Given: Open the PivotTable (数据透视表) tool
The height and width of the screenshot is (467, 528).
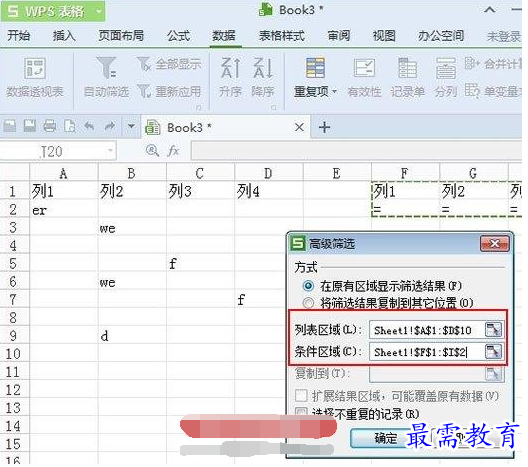Looking at the screenshot, I should click(x=35, y=77).
